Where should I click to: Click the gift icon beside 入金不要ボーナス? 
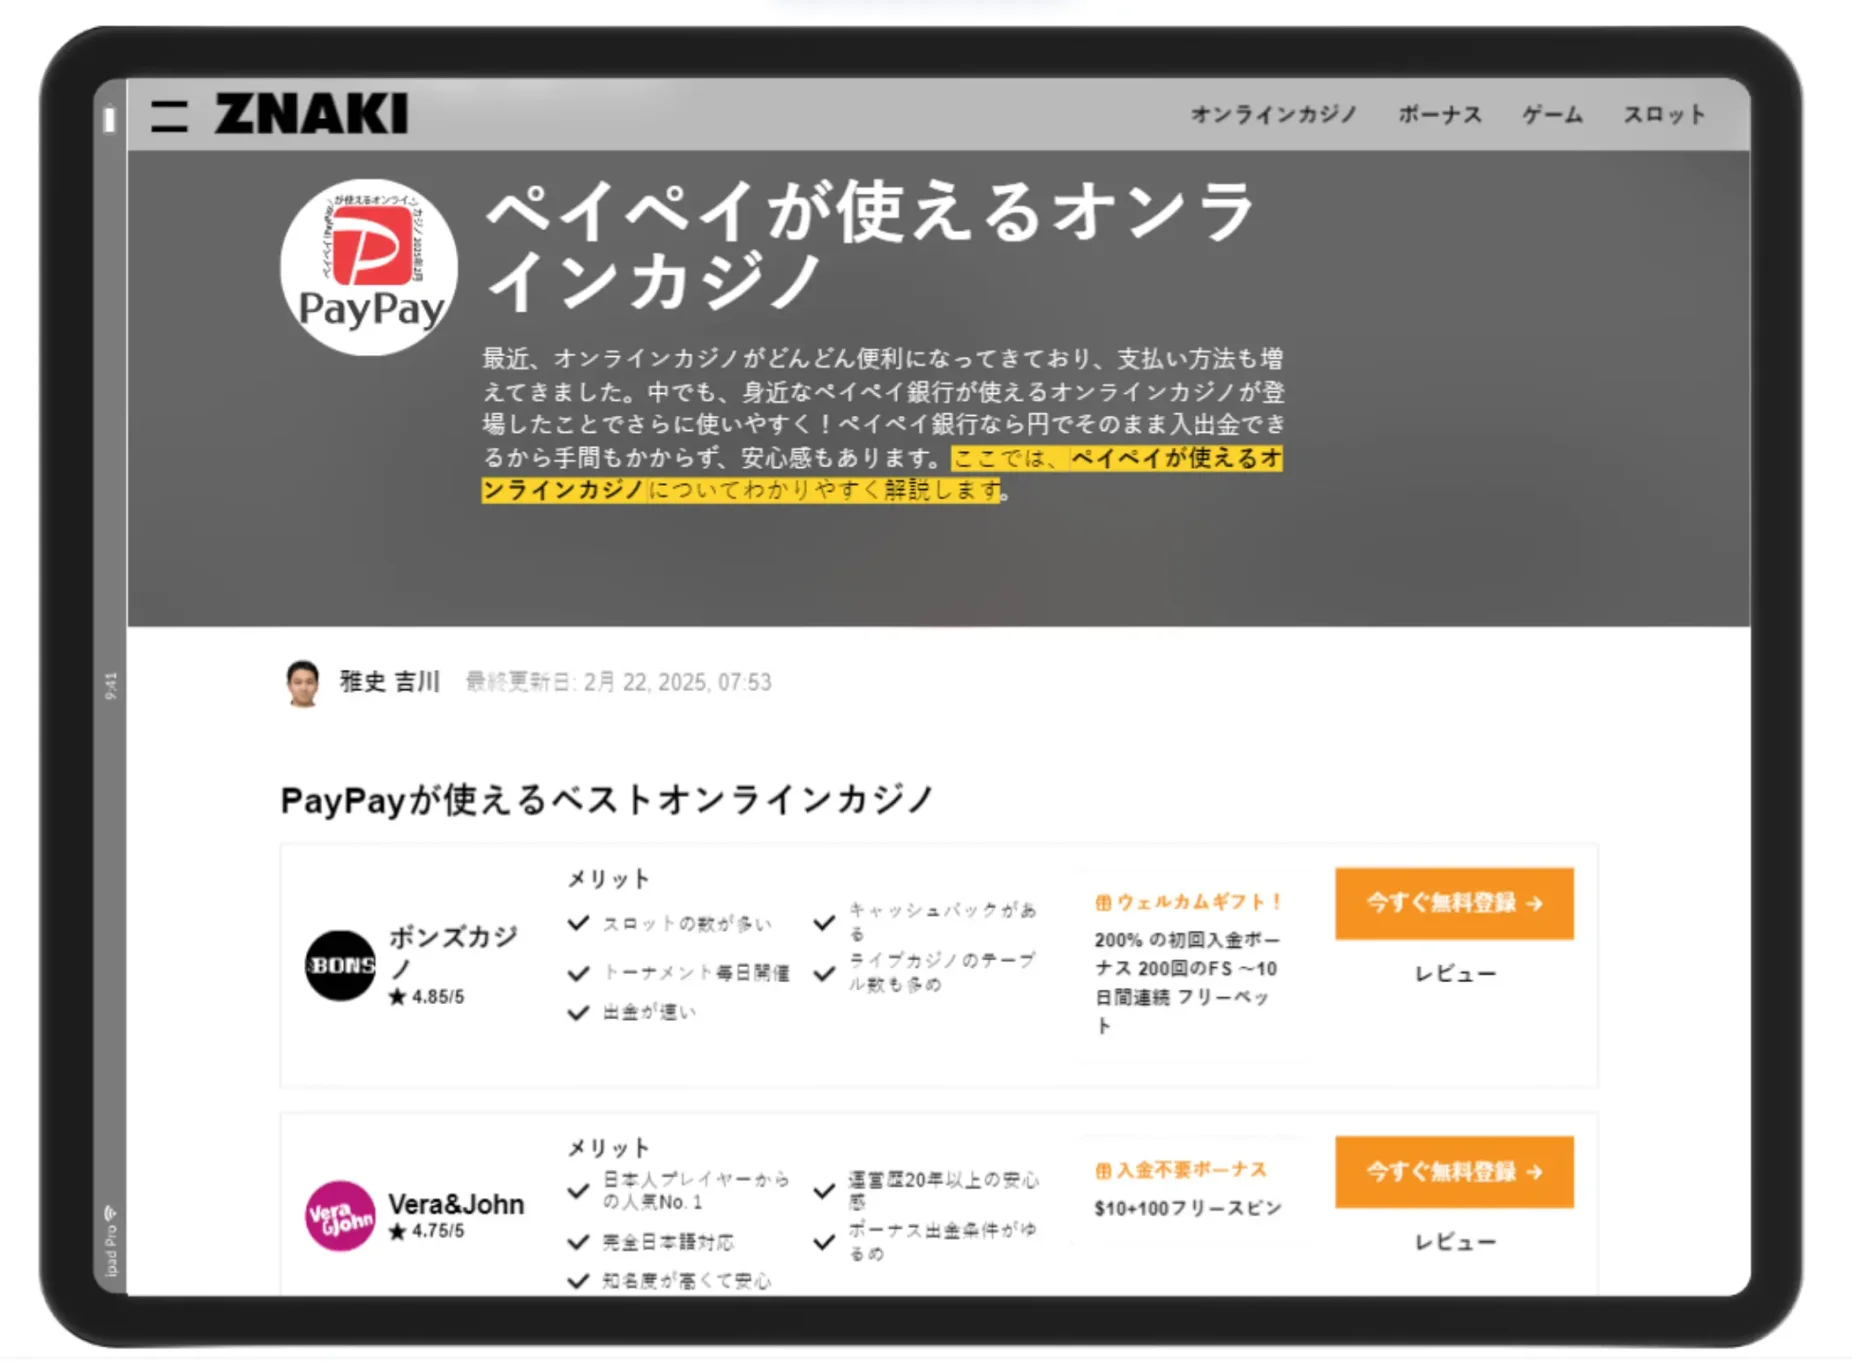(x=1103, y=1170)
